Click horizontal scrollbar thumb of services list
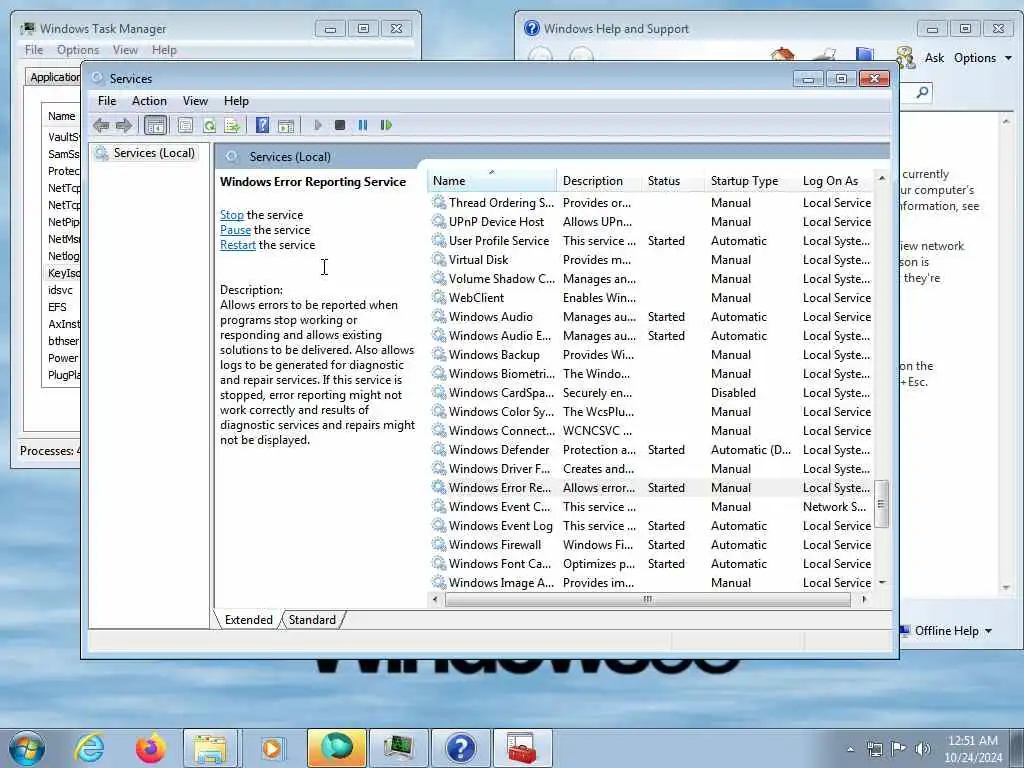1024x768 pixels. click(648, 599)
